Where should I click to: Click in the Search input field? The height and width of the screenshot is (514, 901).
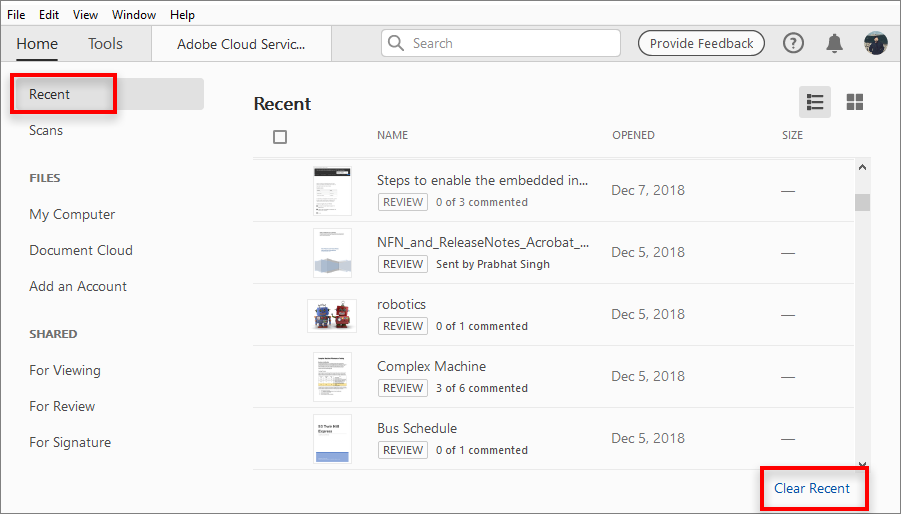(510, 43)
